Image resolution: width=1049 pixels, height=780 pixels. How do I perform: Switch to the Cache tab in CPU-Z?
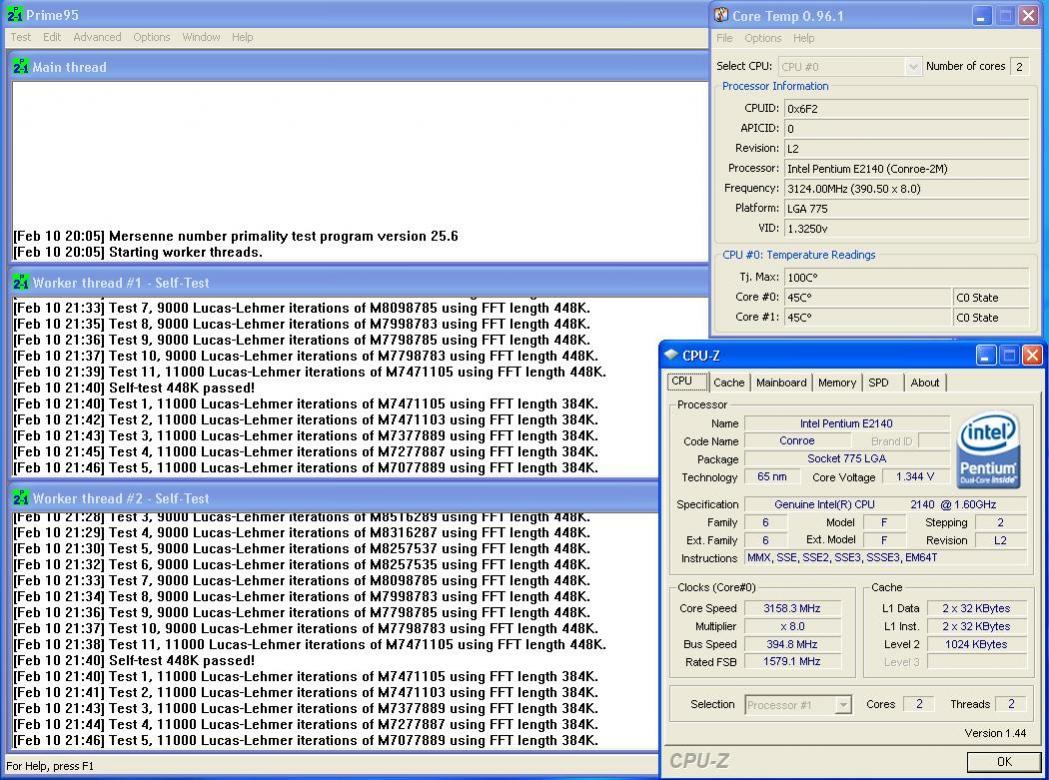(x=729, y=383)
